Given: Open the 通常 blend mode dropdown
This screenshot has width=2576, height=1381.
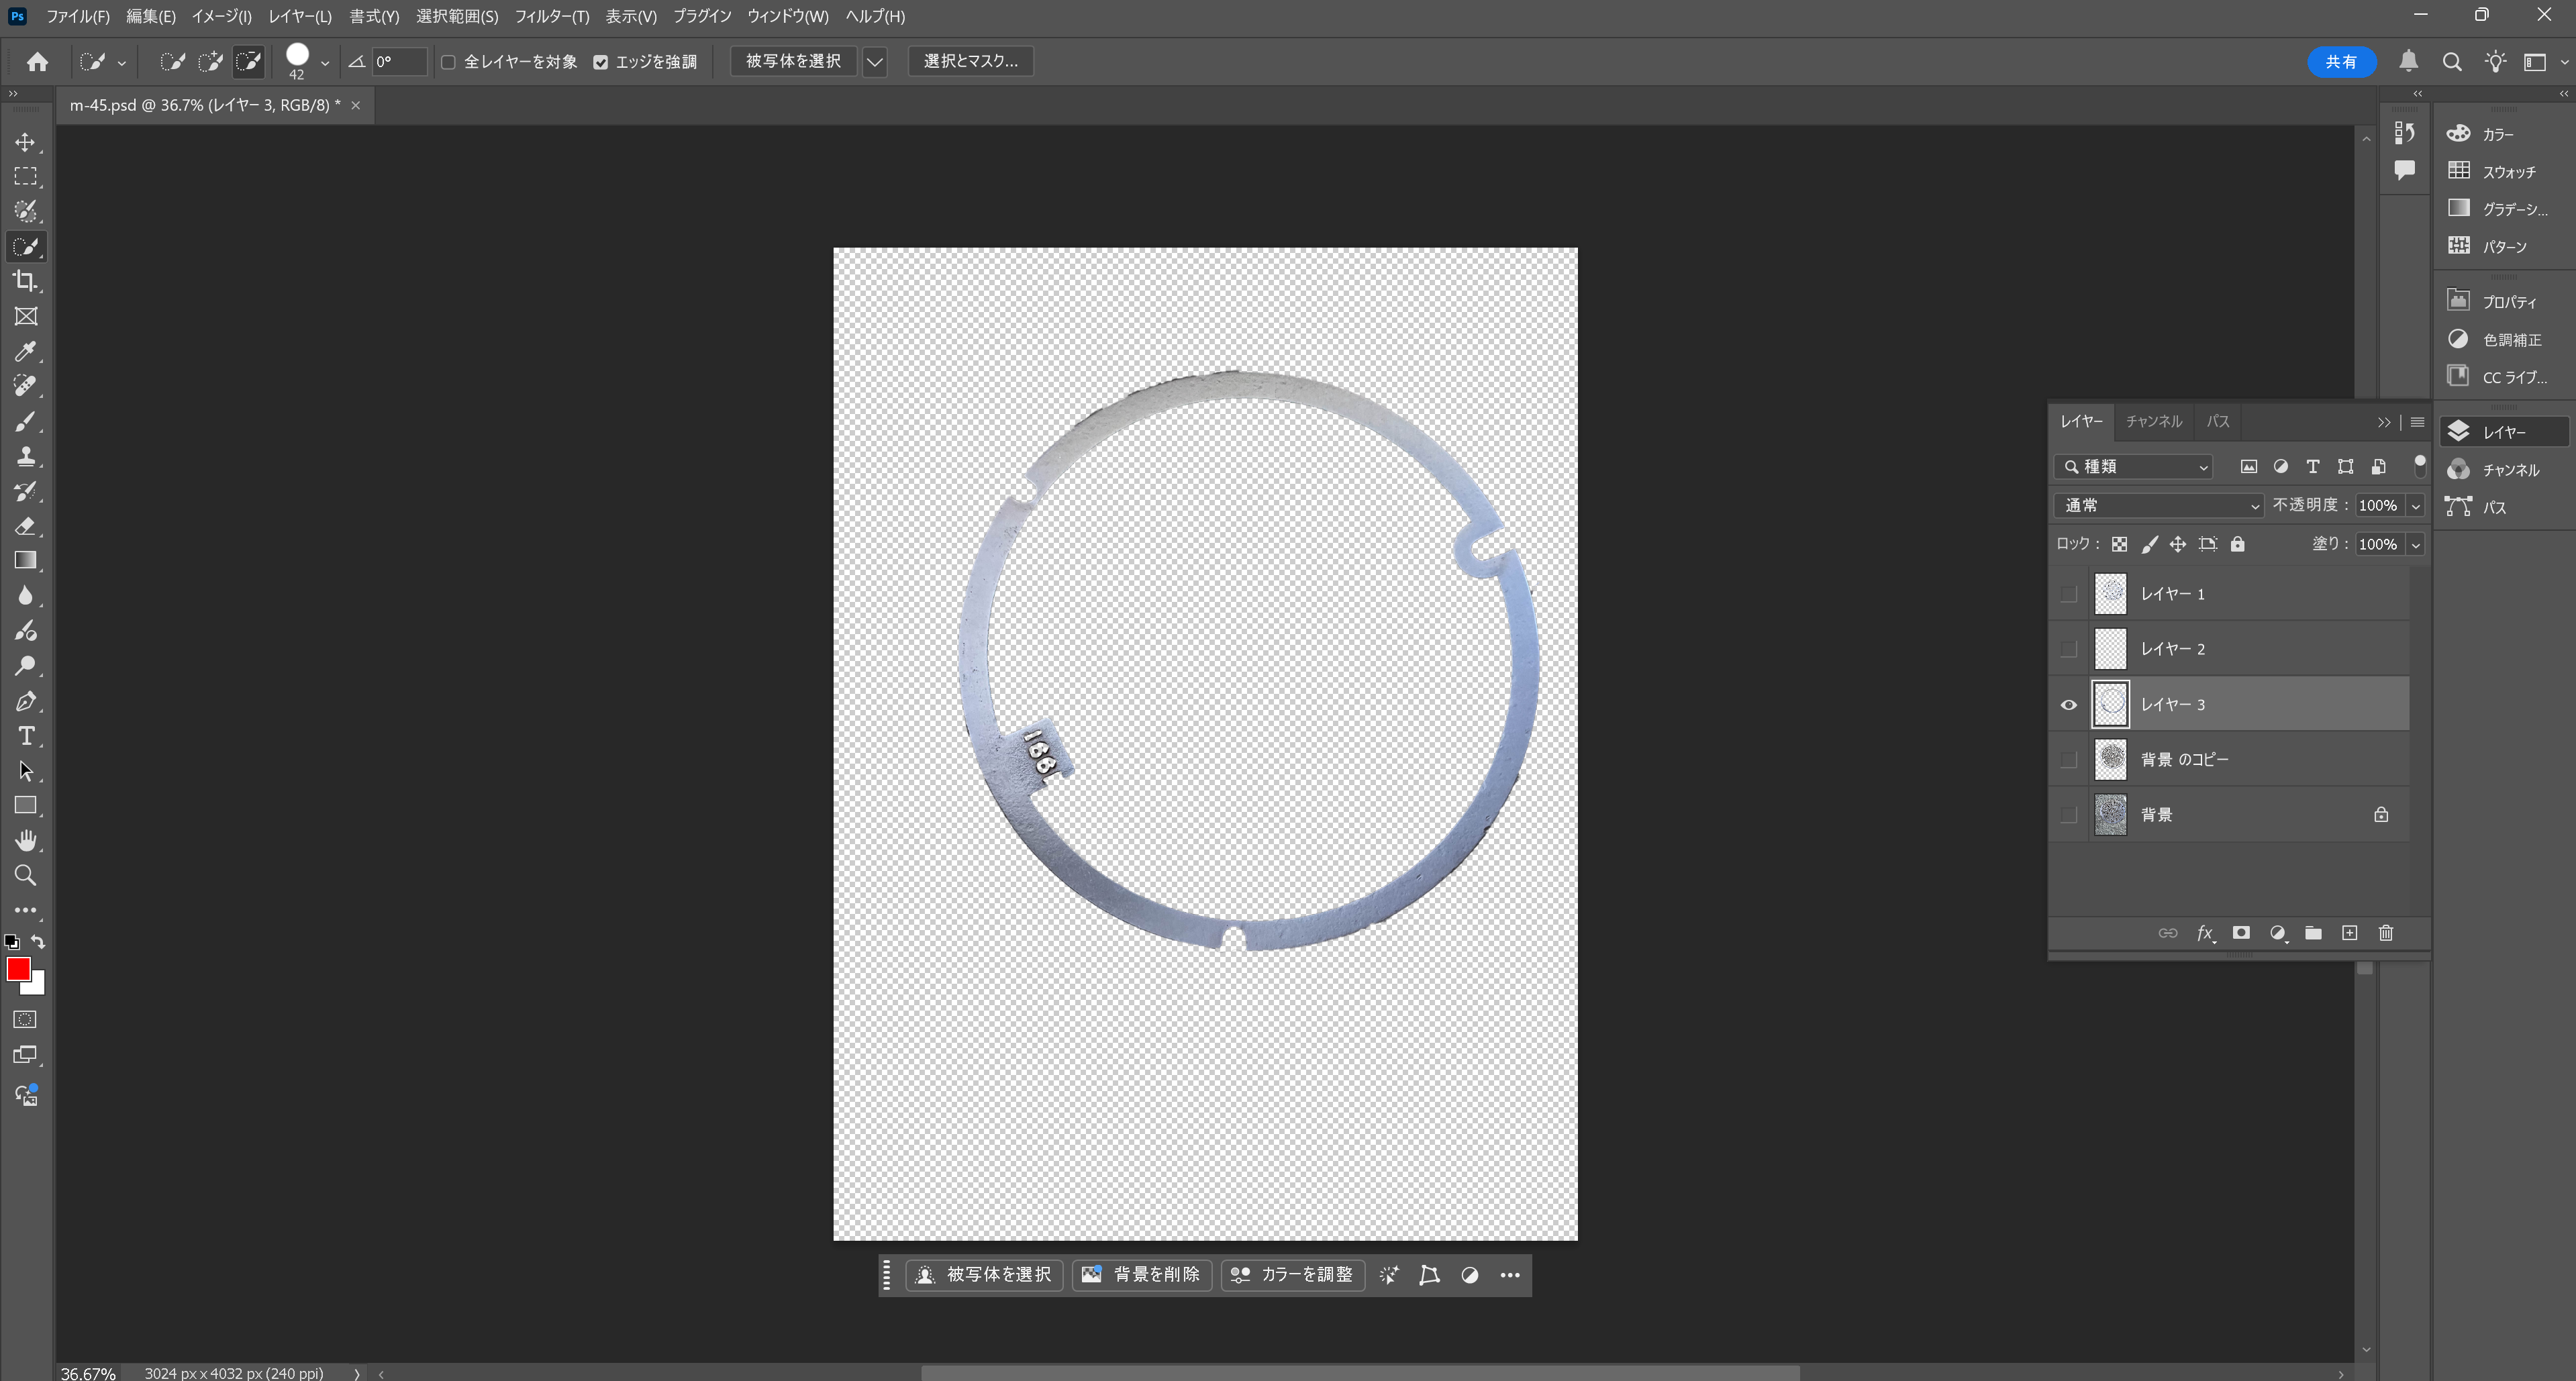Looking at the screenshot, I should (x=2159, y=506).
